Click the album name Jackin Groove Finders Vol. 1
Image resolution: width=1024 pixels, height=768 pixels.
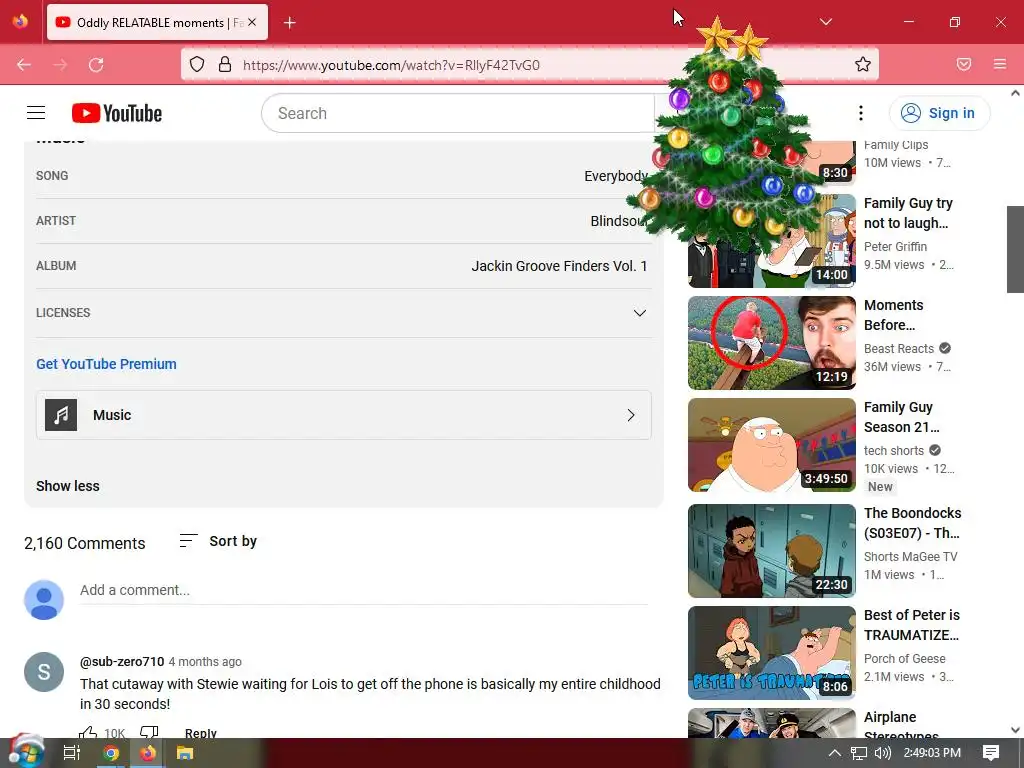pos(559,266)
